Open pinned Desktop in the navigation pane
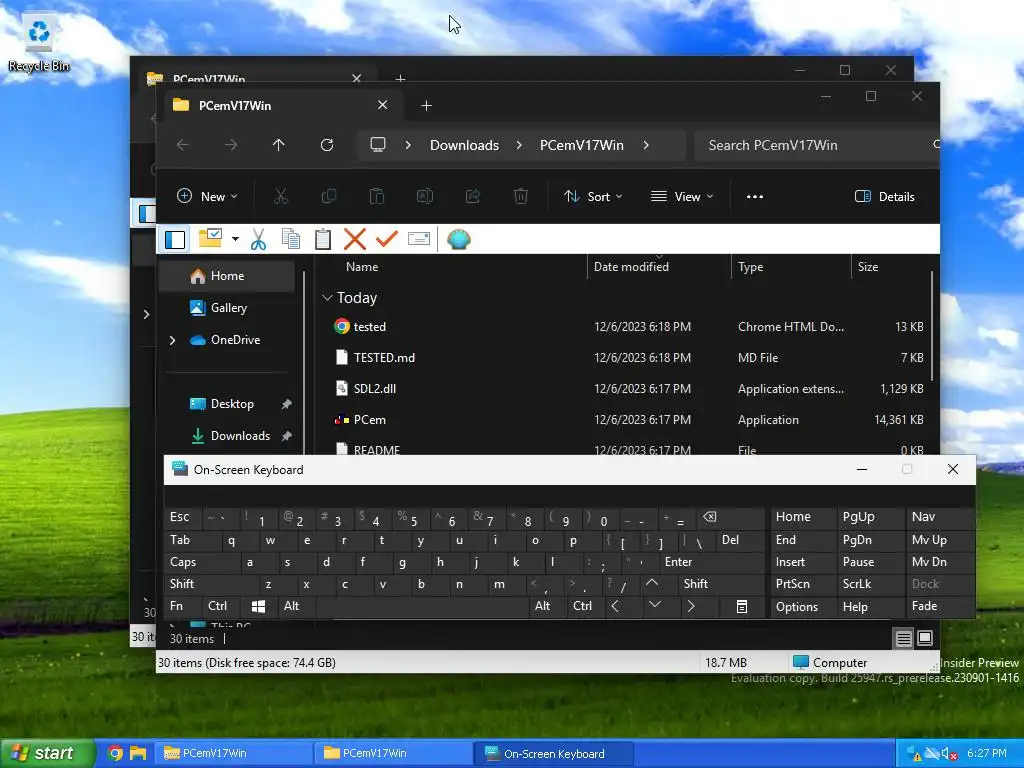The width and height of the screenshot is (1024, 768). point(227,404)
